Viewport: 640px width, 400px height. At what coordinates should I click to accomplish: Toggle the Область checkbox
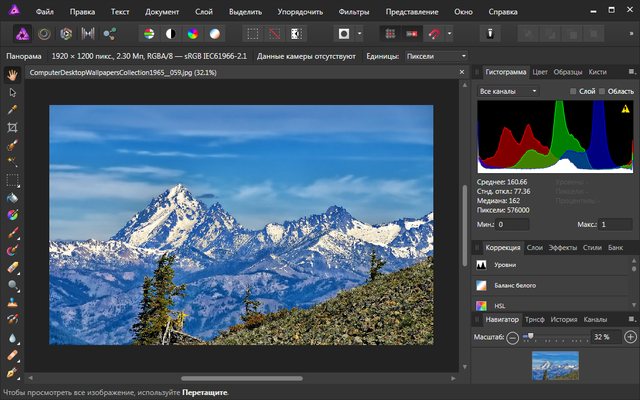(601, 91)
